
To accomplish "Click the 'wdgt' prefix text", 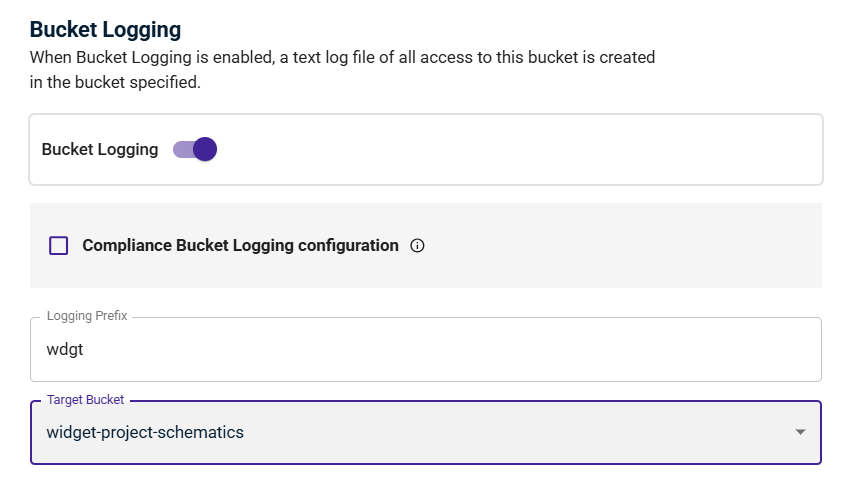I will pos(65,349).
